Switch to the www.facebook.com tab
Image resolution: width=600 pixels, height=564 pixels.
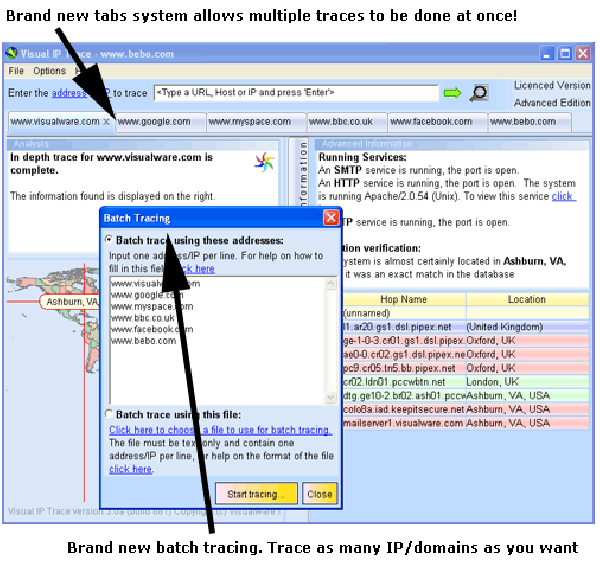[x=437, y=122]
